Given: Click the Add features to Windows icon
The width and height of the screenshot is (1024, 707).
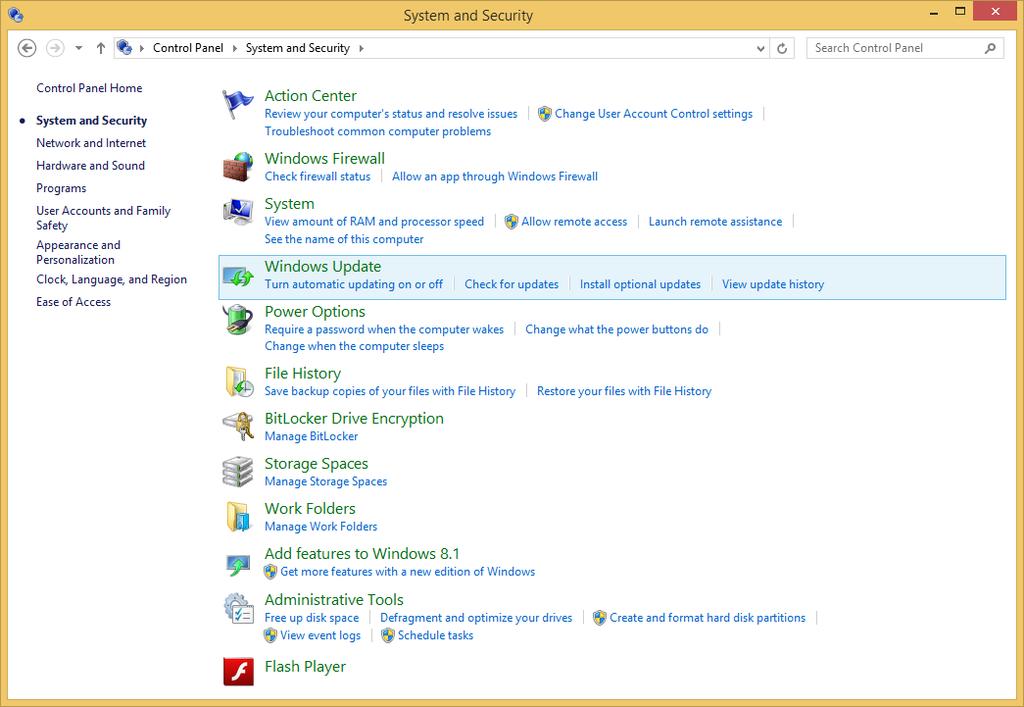Looking at the screenshot, I should click(237, 564).
